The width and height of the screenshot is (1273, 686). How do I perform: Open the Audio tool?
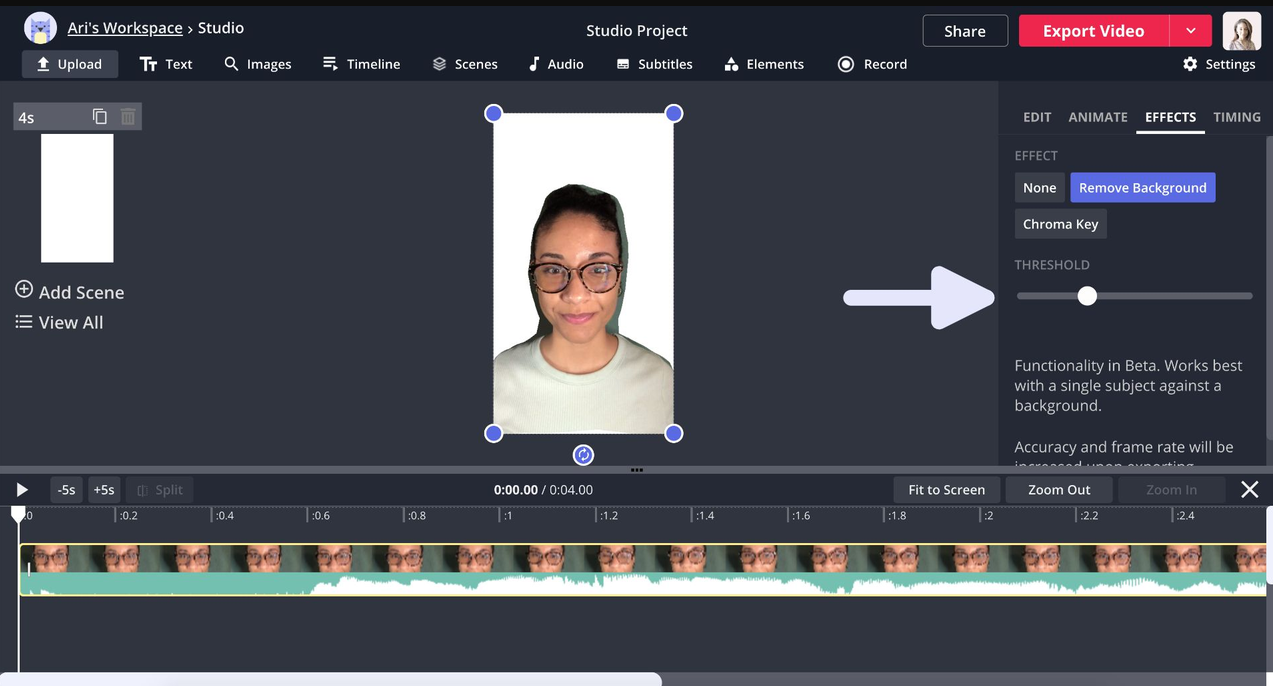pos(556,64)
